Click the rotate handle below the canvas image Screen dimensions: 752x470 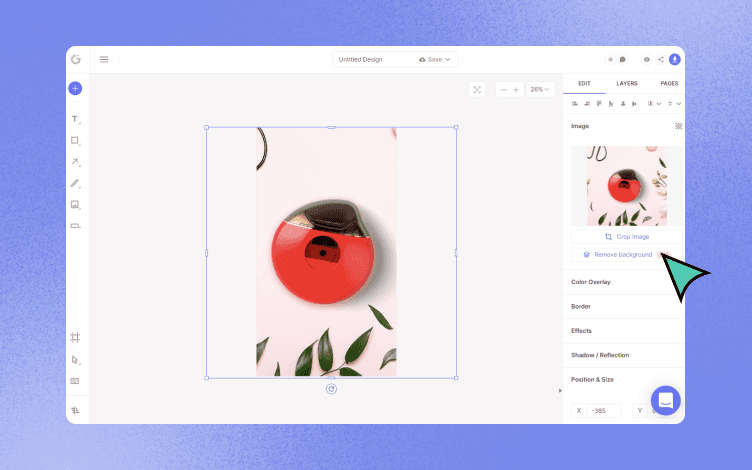pos(331,389)
